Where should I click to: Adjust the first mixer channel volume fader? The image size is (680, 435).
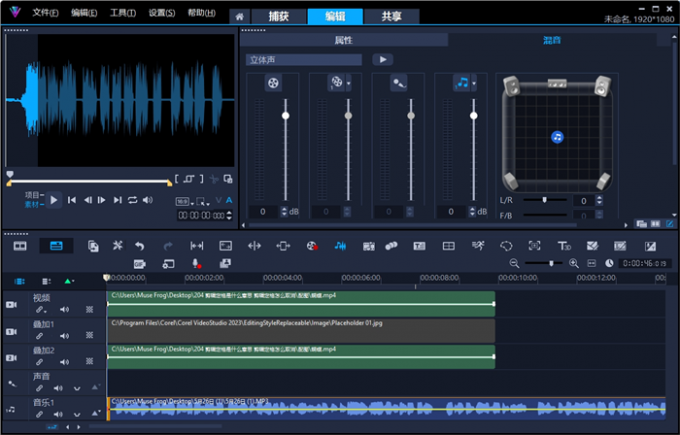pyautogui.click(x=285, y=115)
